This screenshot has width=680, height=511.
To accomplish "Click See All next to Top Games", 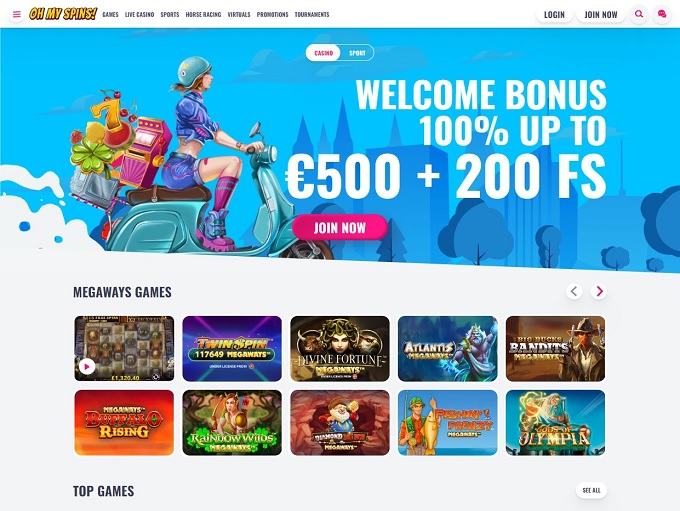I will (x=592, y=490).
